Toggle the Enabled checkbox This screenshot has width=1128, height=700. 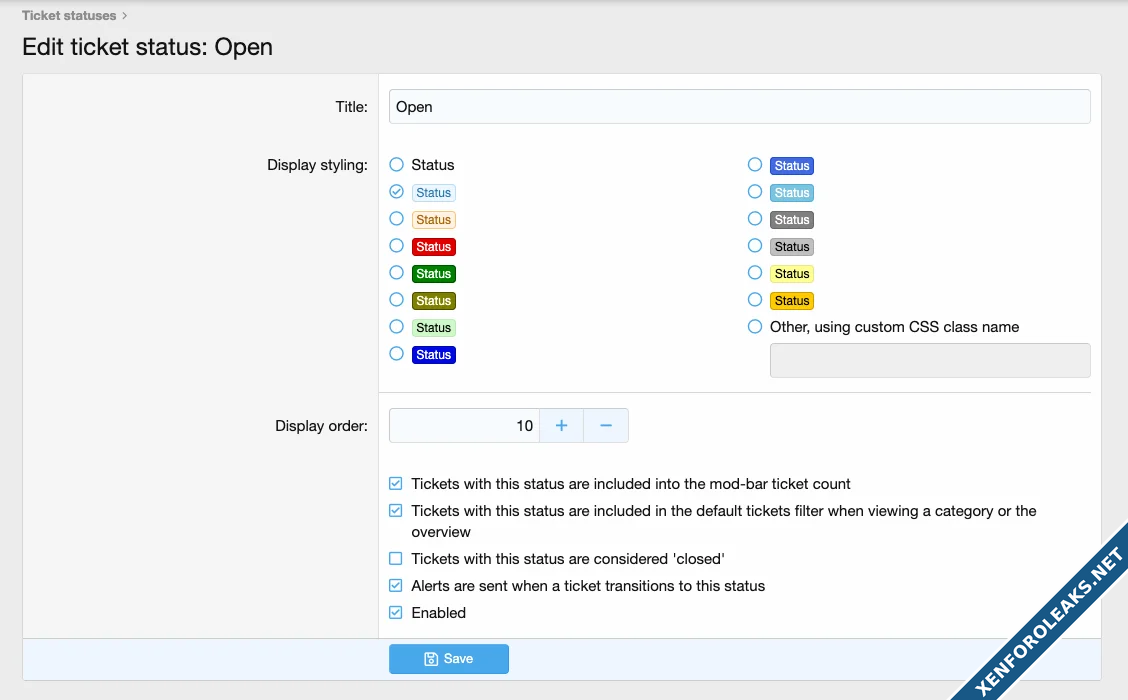coord(396,613)
